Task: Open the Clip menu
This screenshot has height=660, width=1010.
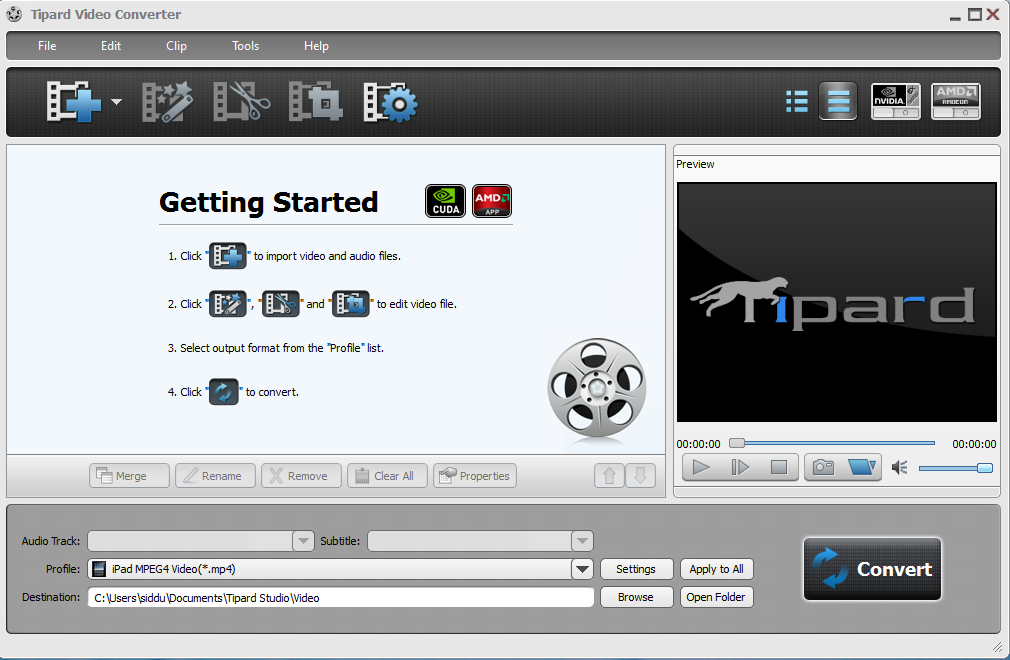Action: (176, 46)
